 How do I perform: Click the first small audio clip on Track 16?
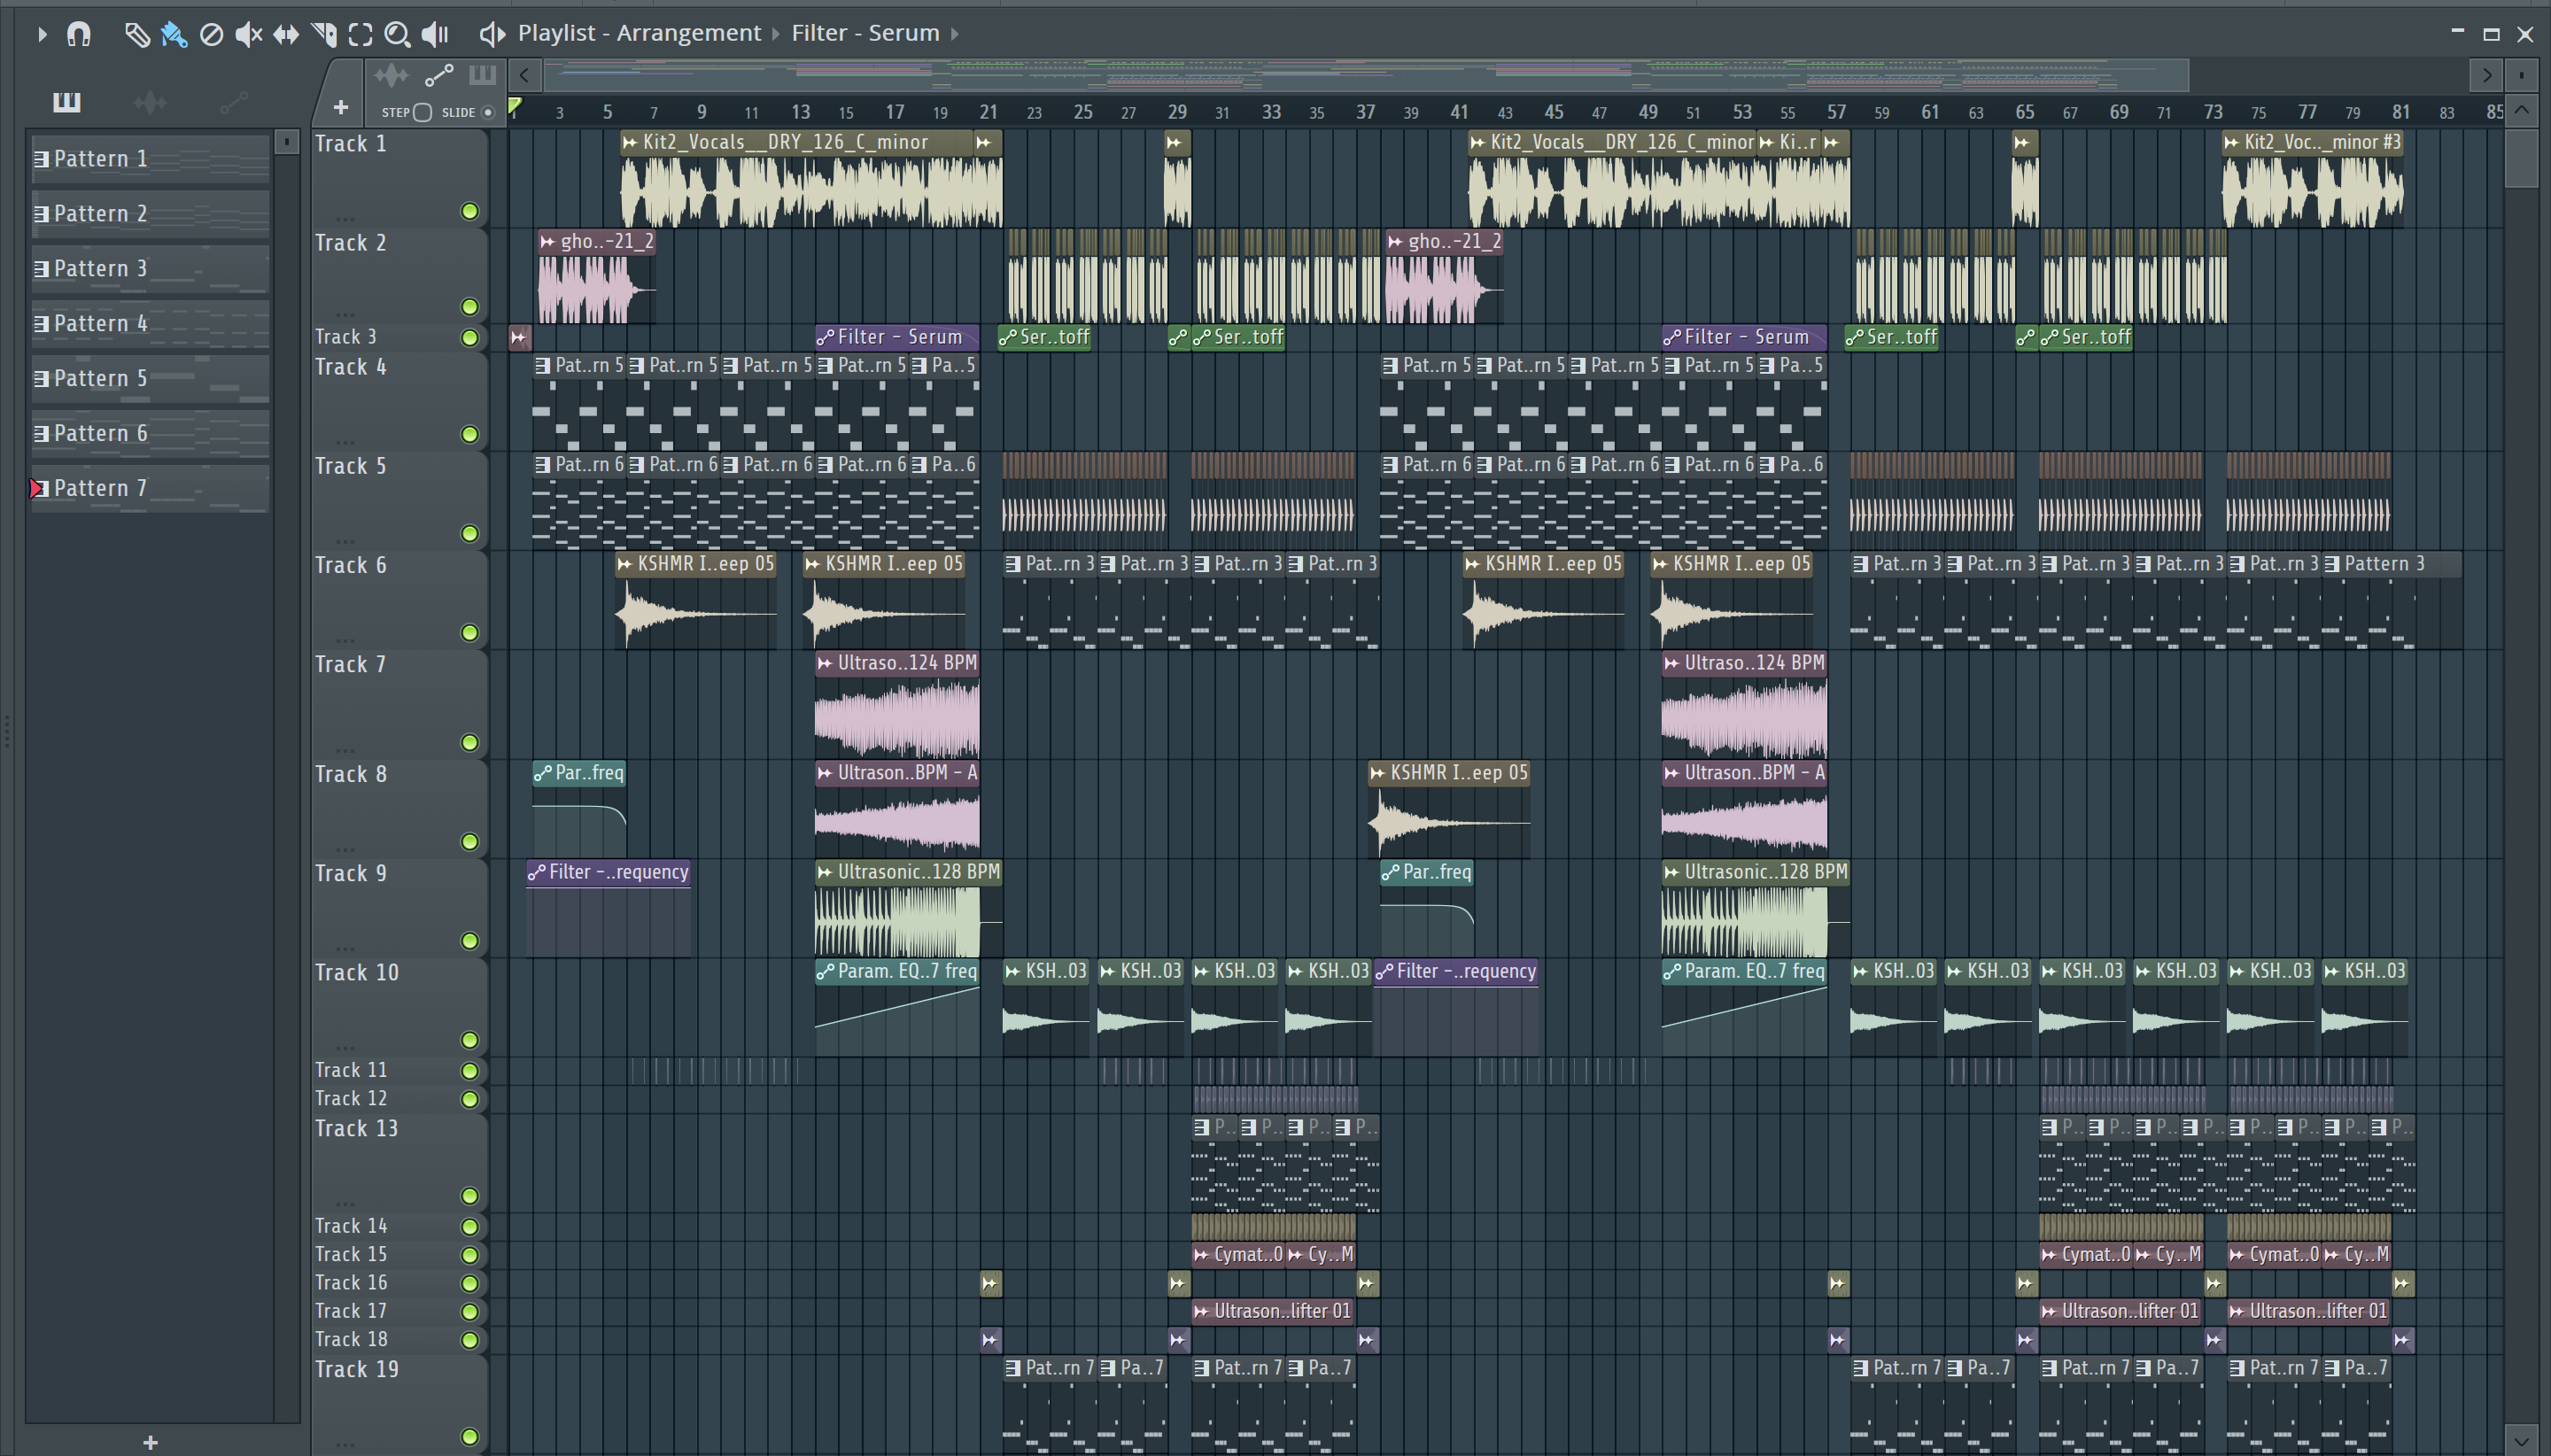(990, 1284)
